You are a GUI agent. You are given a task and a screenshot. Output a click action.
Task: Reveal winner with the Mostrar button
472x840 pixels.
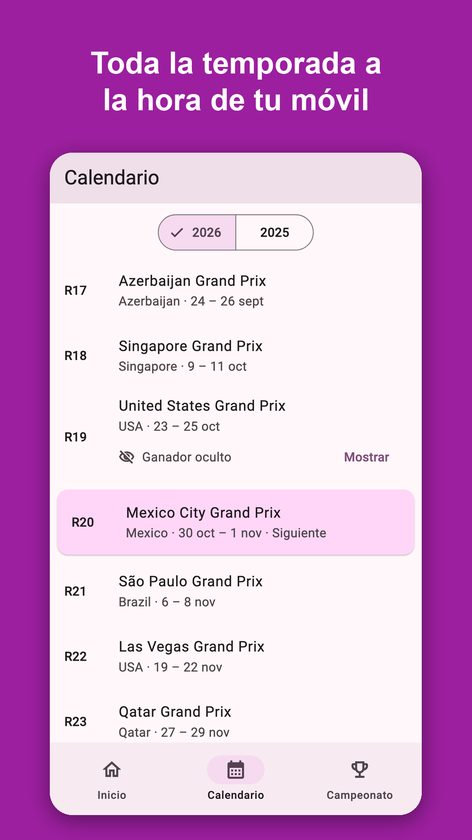tap(366, 457)
